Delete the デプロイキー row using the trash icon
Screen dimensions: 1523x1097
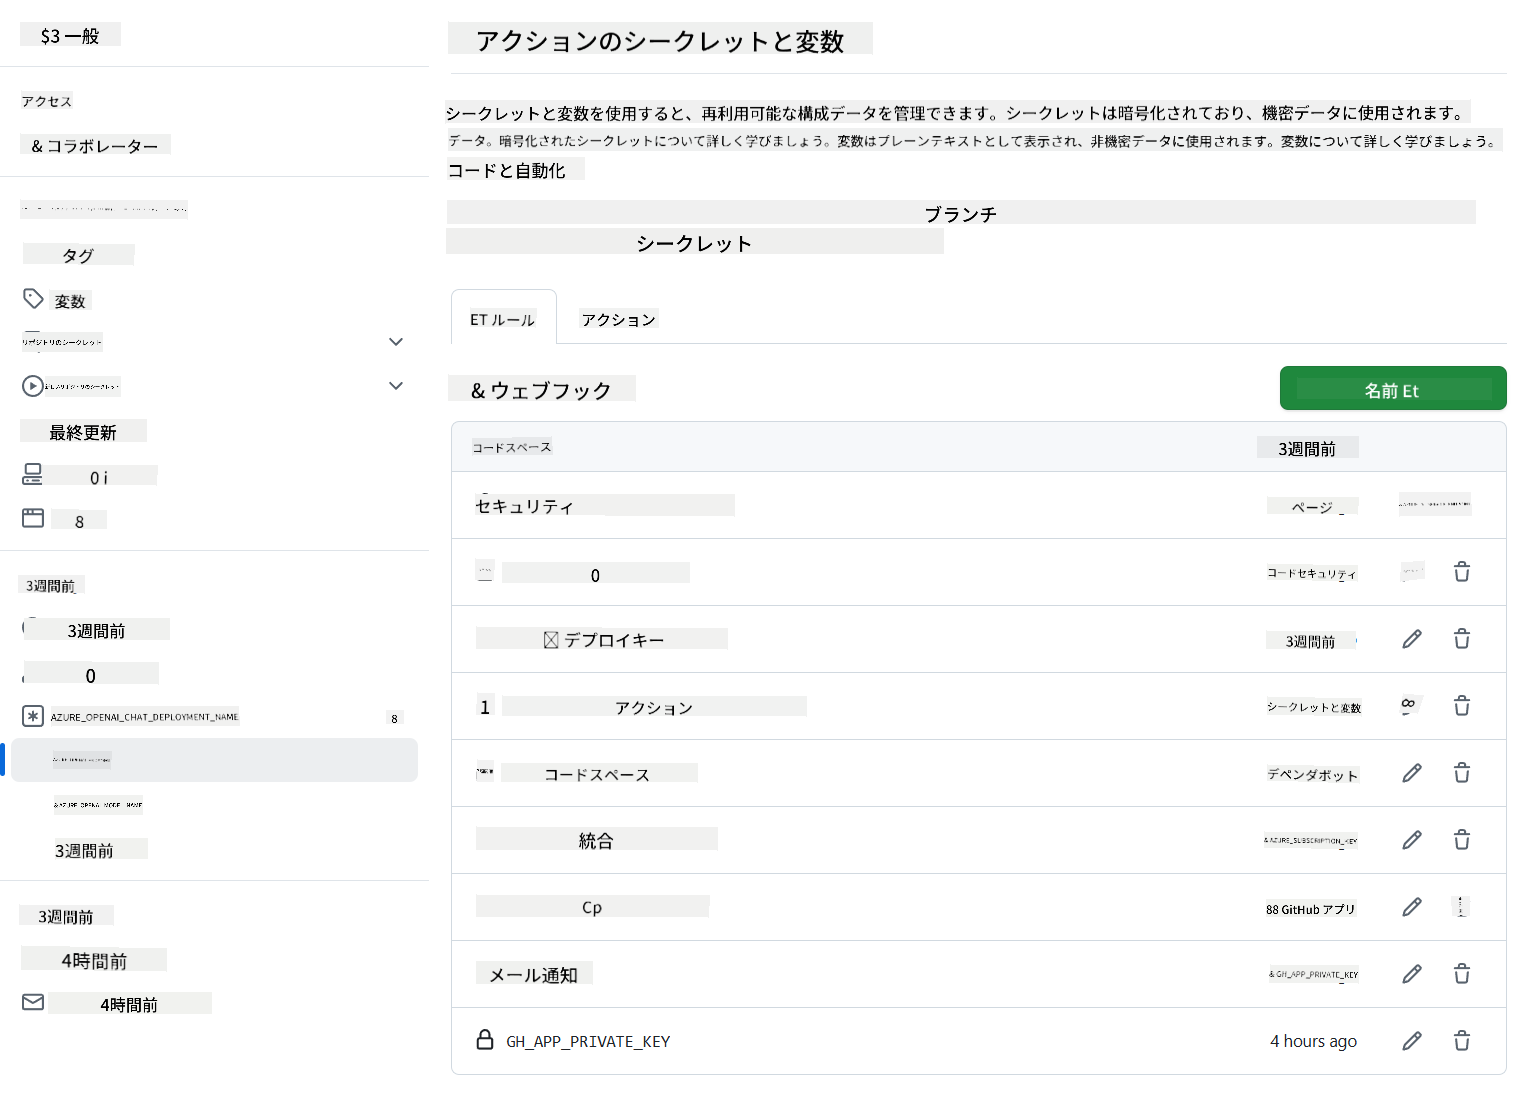tap(1461, 639)
